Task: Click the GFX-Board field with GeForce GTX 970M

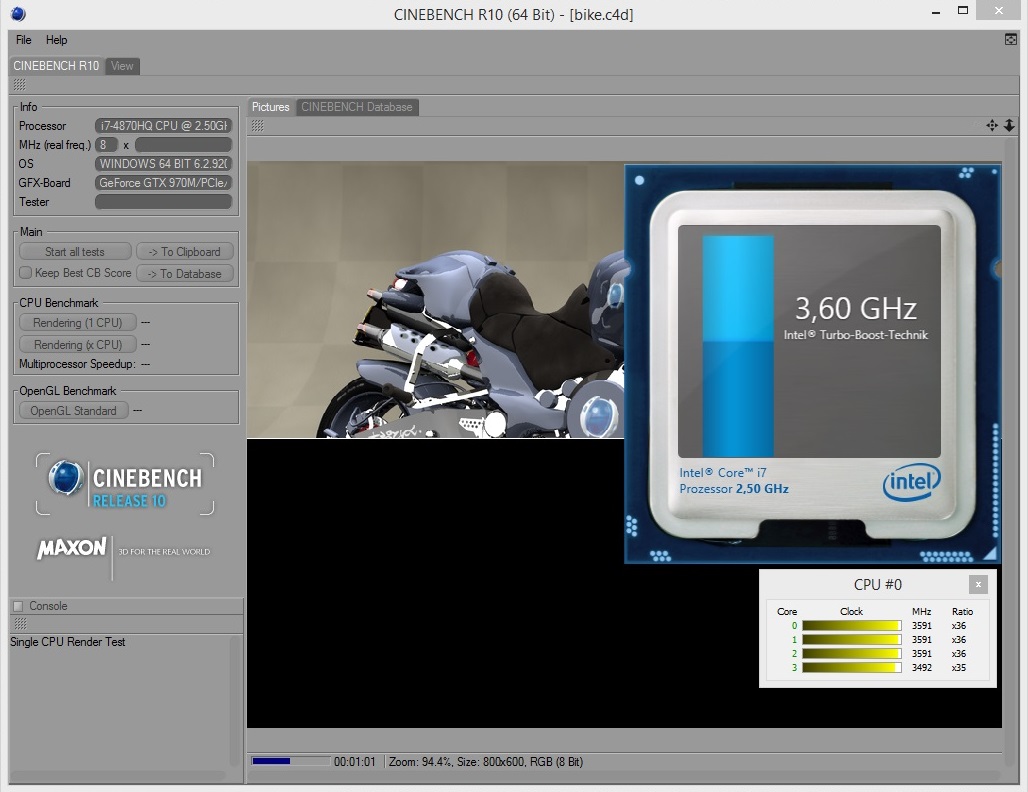Action: coord(163,183)
